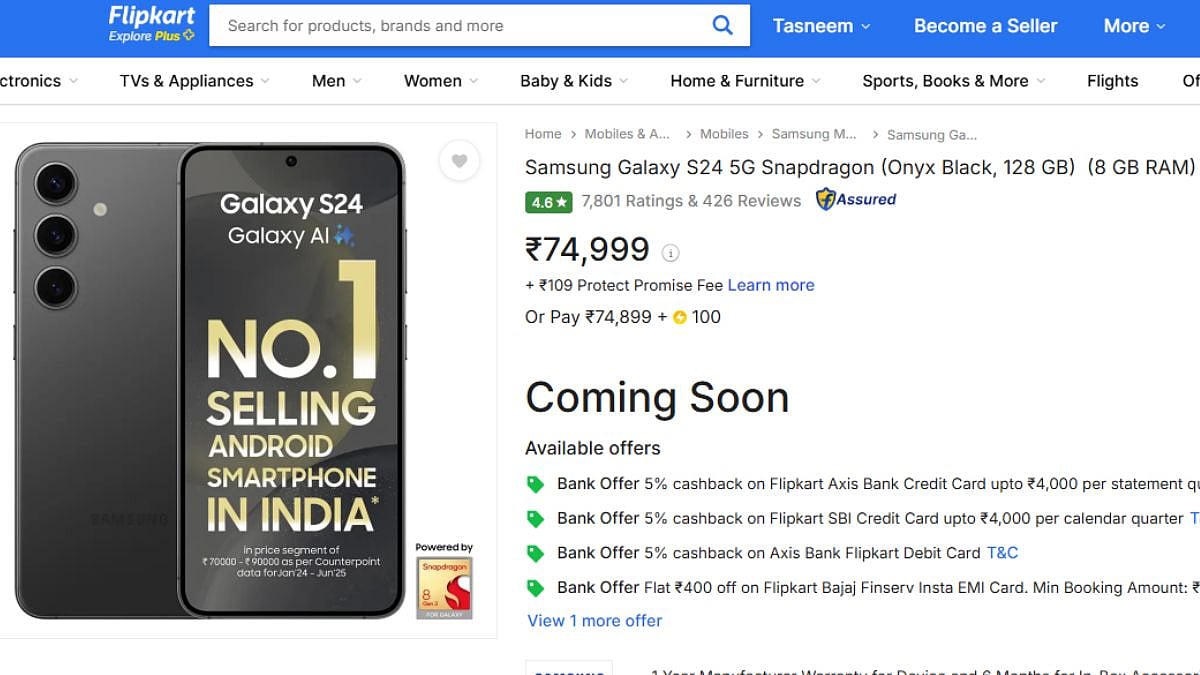1200x675 pixels.
Task: Open the Home & Furniture category menu
Action: point(745,81)
